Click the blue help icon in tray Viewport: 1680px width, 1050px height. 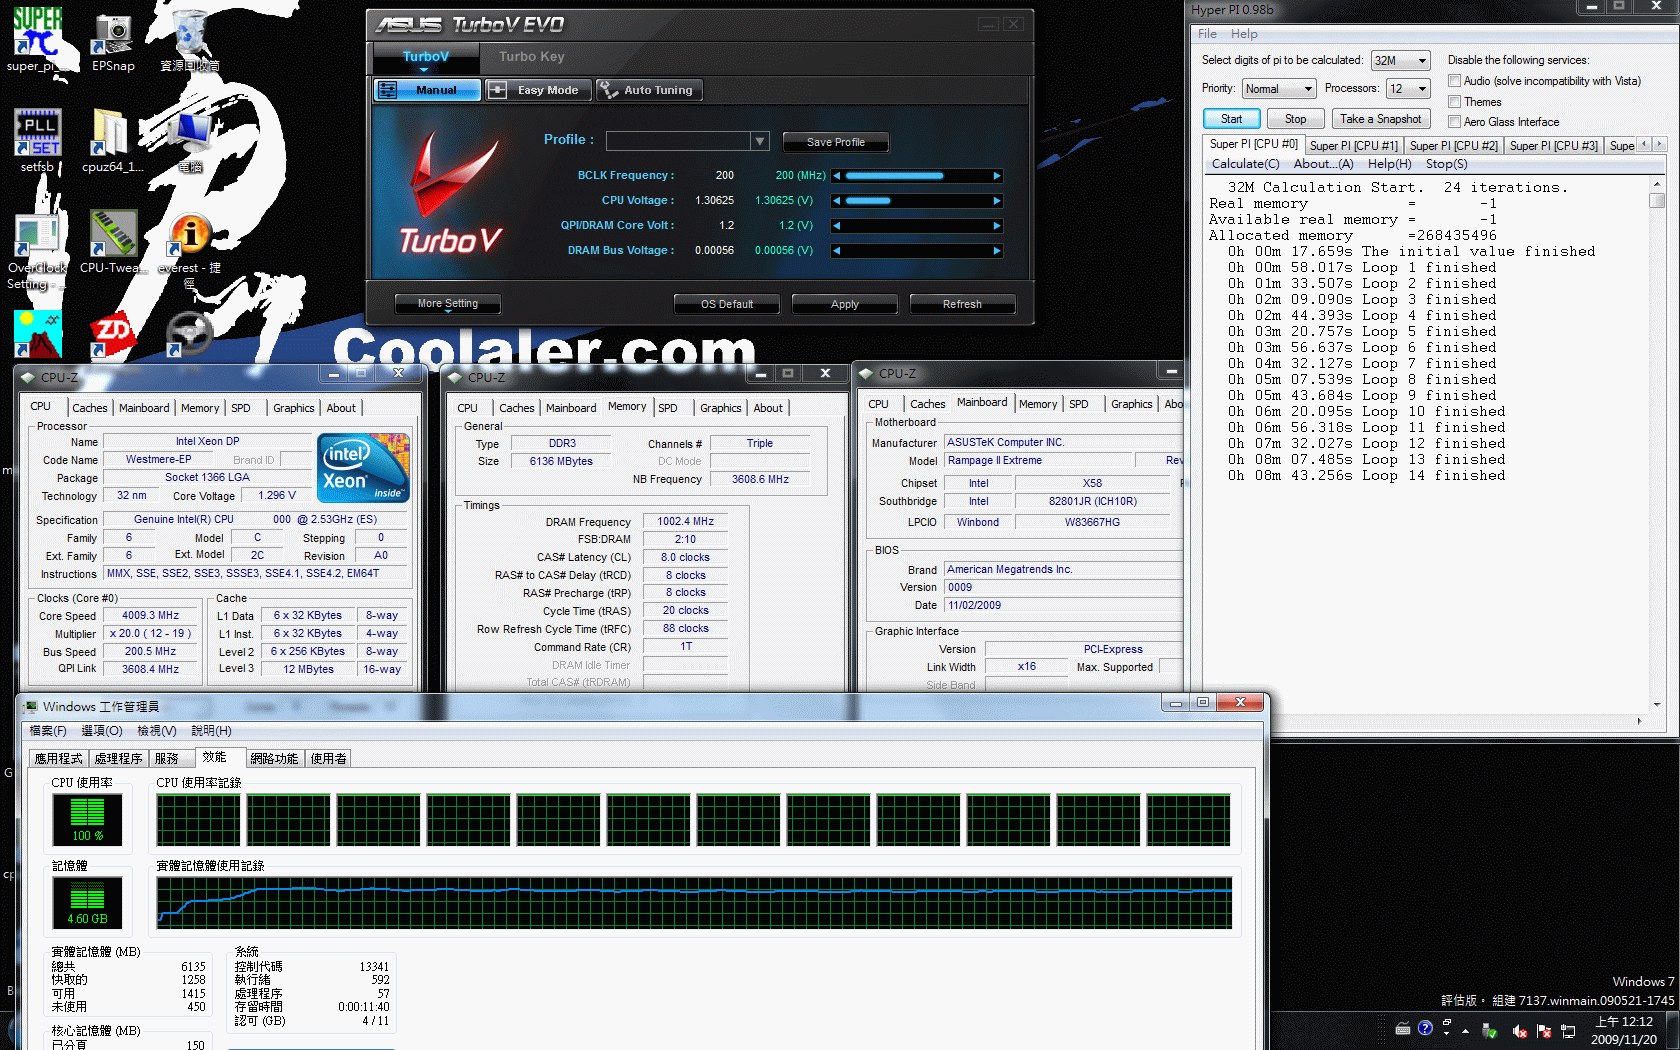point(1425,1028)
